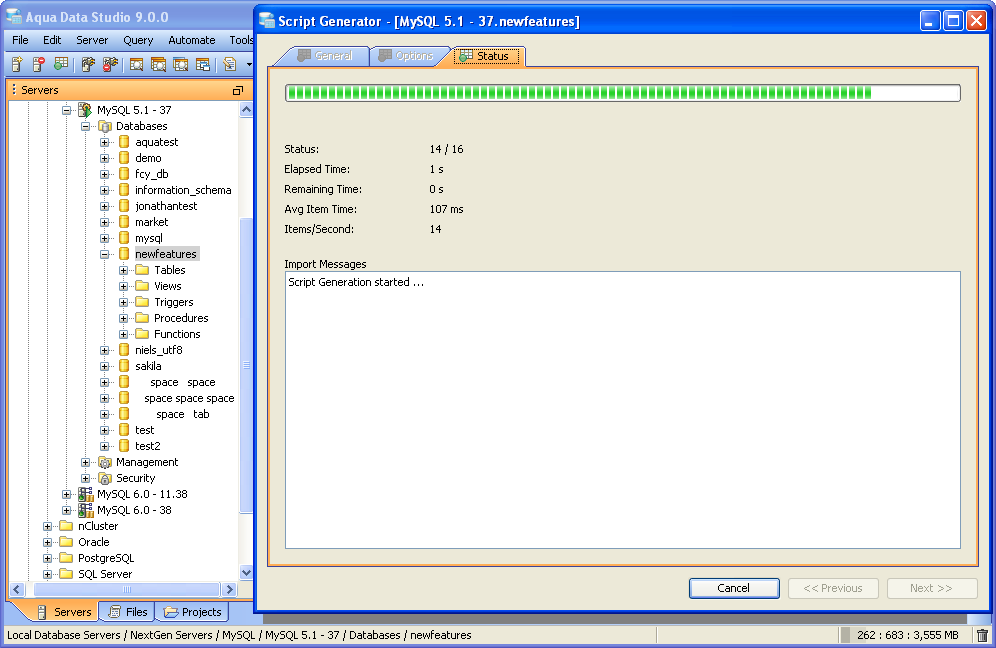Click the Servers tree vertical scroll up arrow
Screen dimensions: 996x648
246,110
